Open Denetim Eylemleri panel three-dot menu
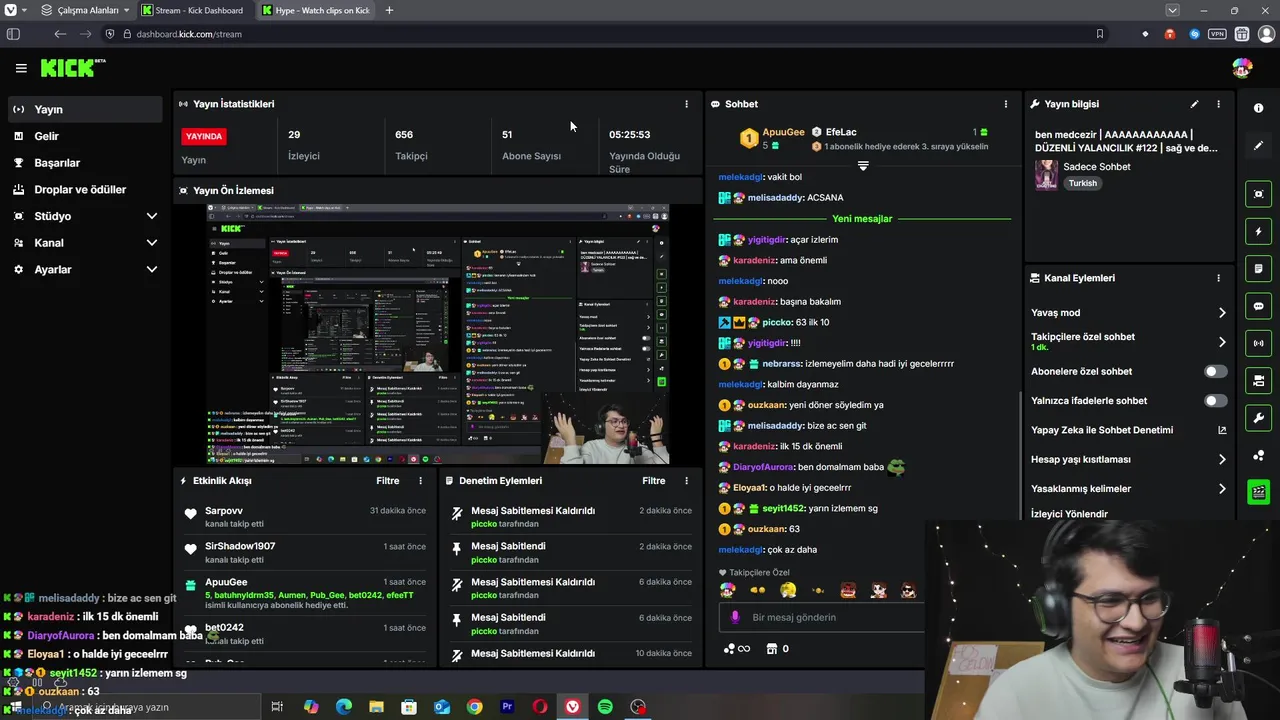Viewport: 1280px width, 720px height. (686, 481)
